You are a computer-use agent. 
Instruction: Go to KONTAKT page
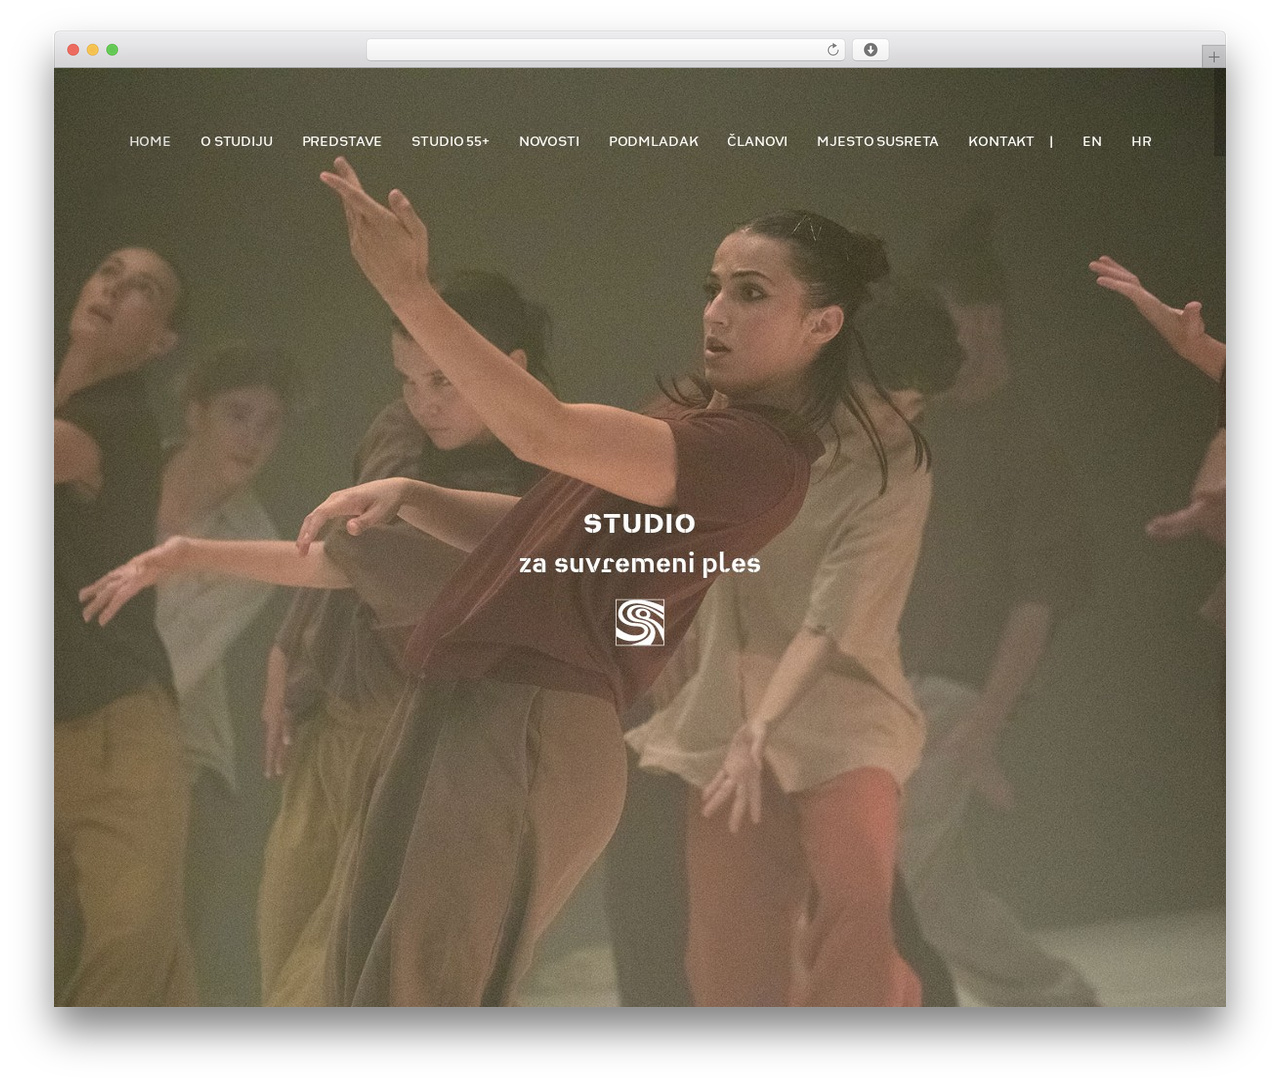click(x=1001, y=141)
